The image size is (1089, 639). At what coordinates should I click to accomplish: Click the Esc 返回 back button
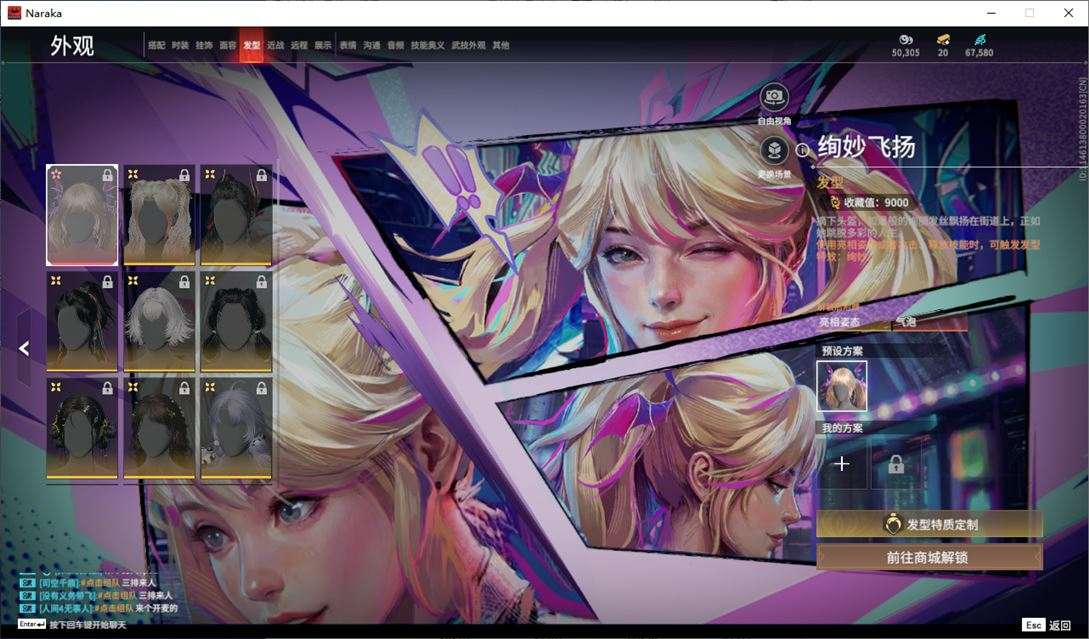pyautogui.click(x=1048, y=625)
